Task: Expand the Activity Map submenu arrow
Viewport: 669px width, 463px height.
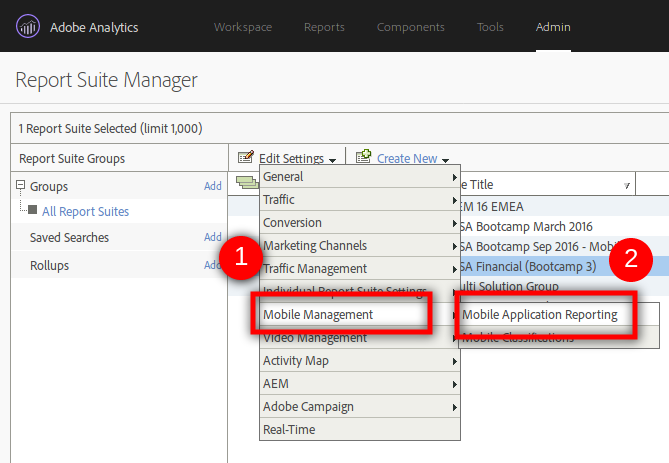Action: (x=455, y=361)
